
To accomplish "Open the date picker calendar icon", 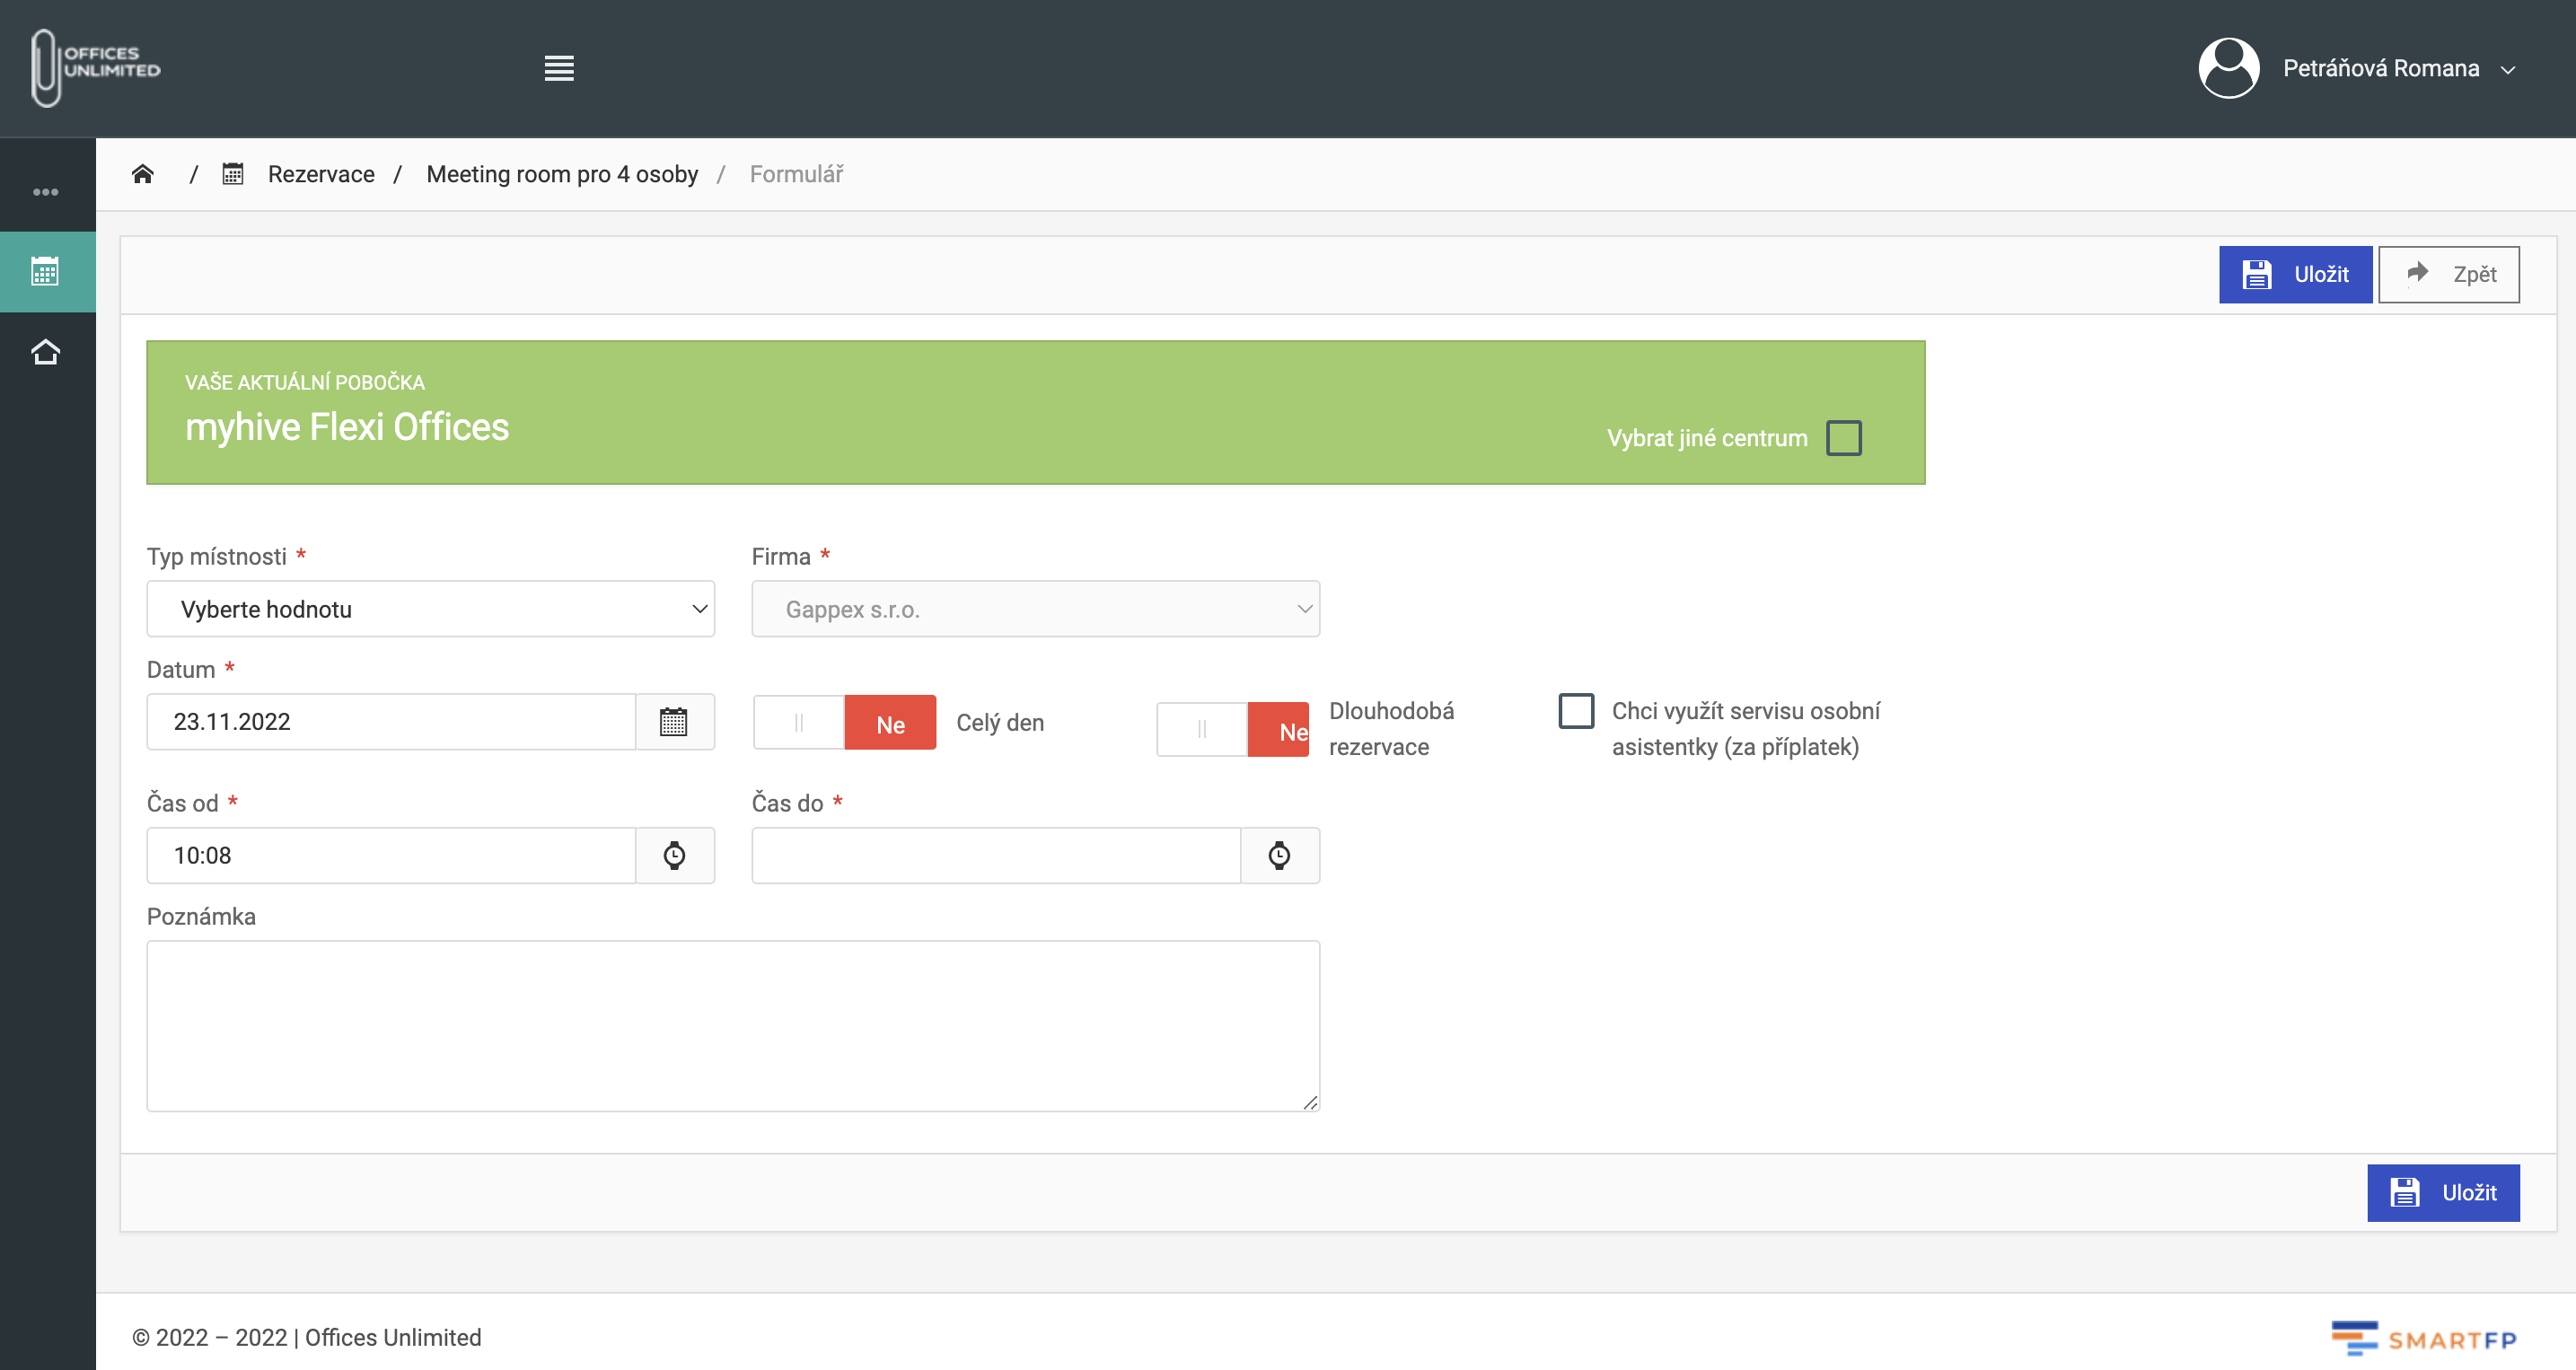I will (674, 722).
